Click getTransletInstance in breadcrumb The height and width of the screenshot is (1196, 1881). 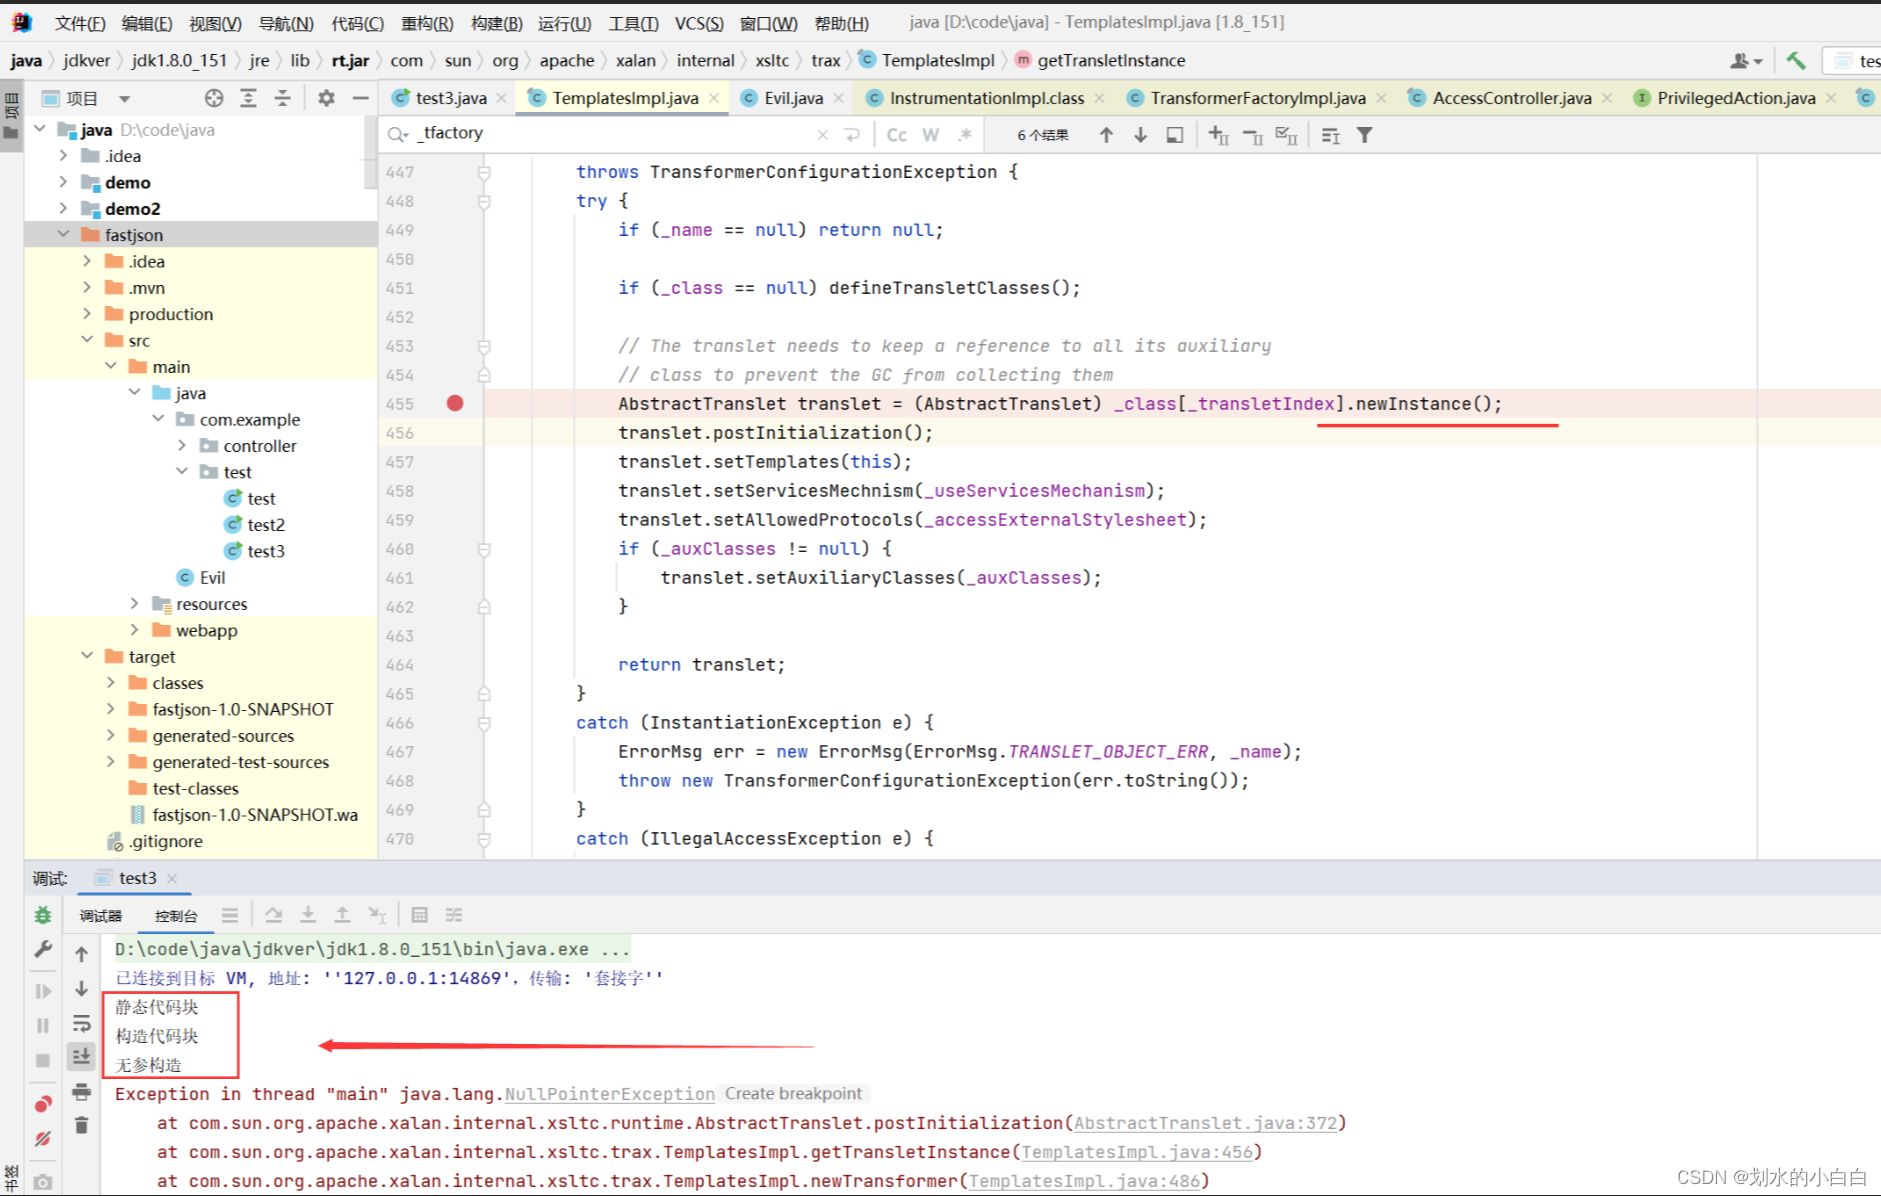pos(1111,61)
